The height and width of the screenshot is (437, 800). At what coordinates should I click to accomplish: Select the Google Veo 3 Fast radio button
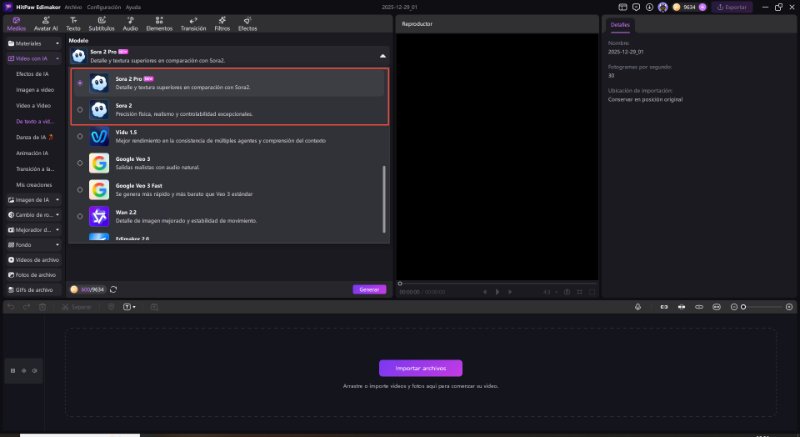pyautogui.click(x=80, y=190)
